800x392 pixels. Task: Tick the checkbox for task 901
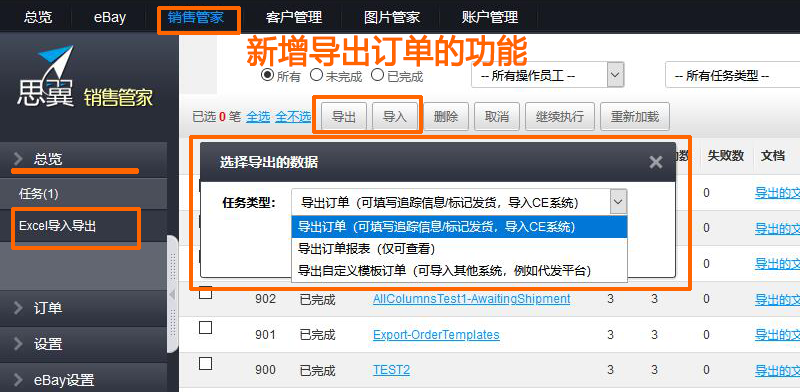205,328
